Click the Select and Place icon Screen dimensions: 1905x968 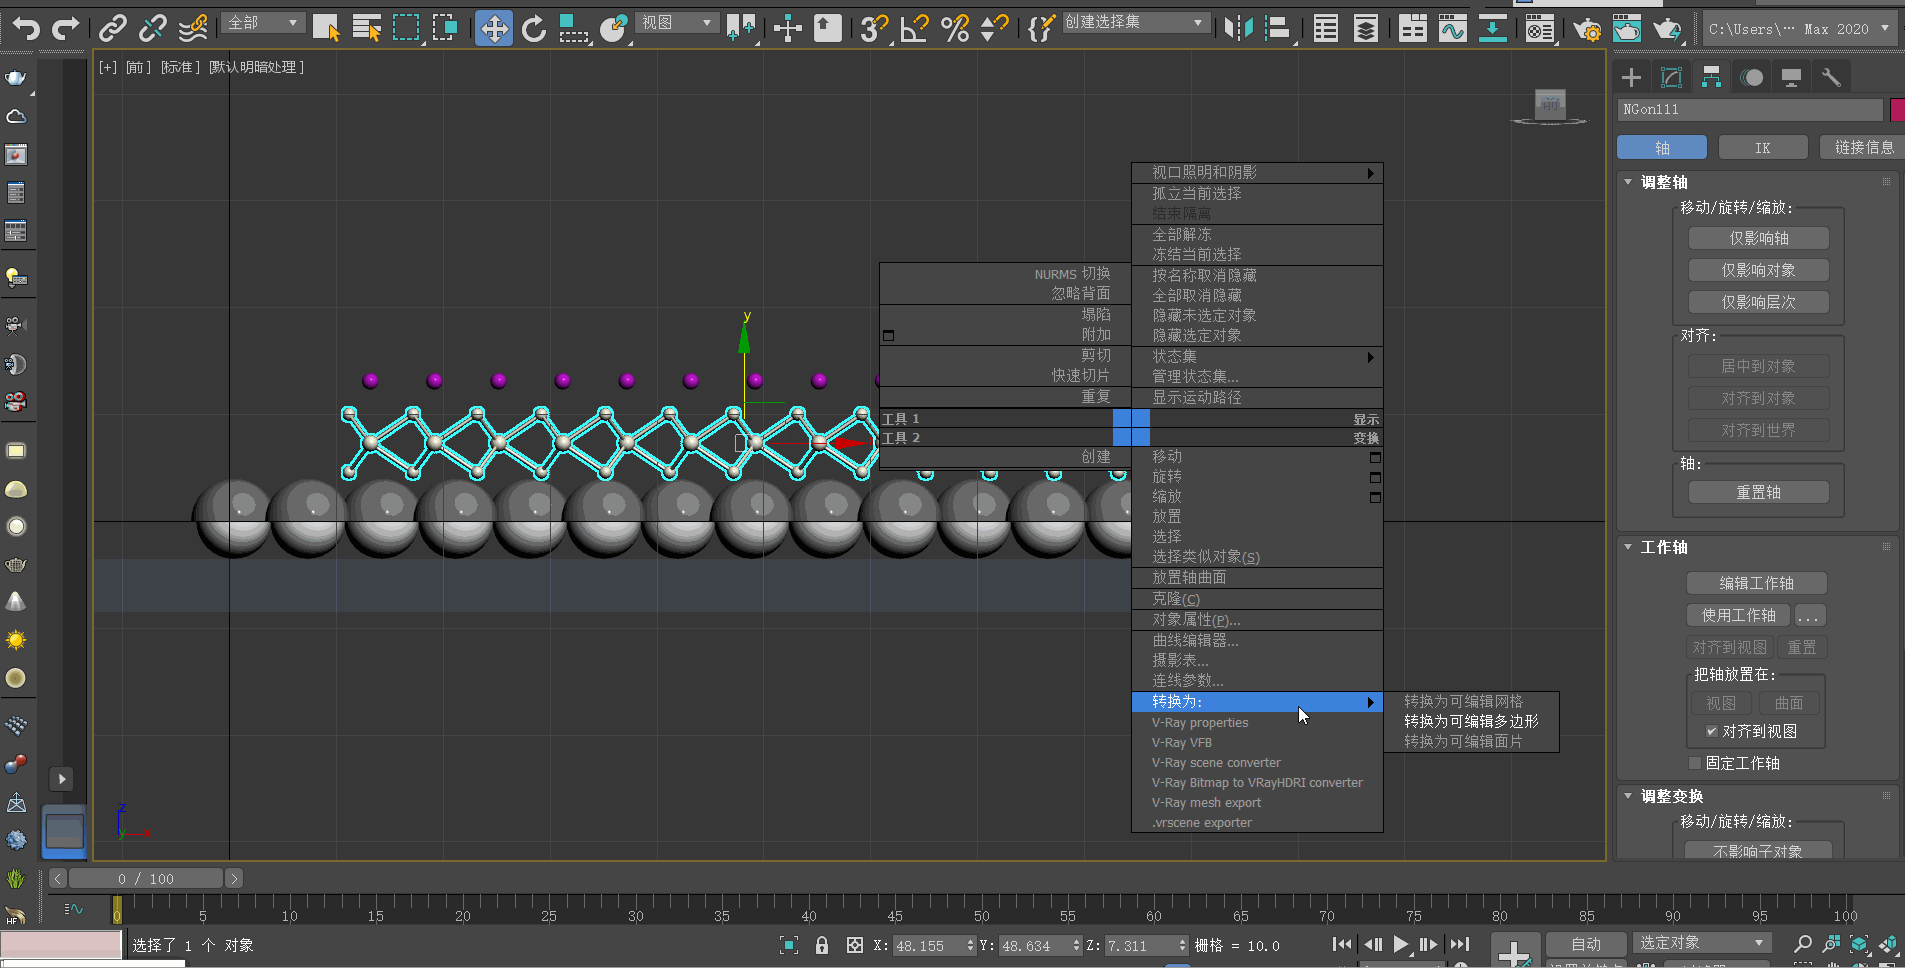613,28
